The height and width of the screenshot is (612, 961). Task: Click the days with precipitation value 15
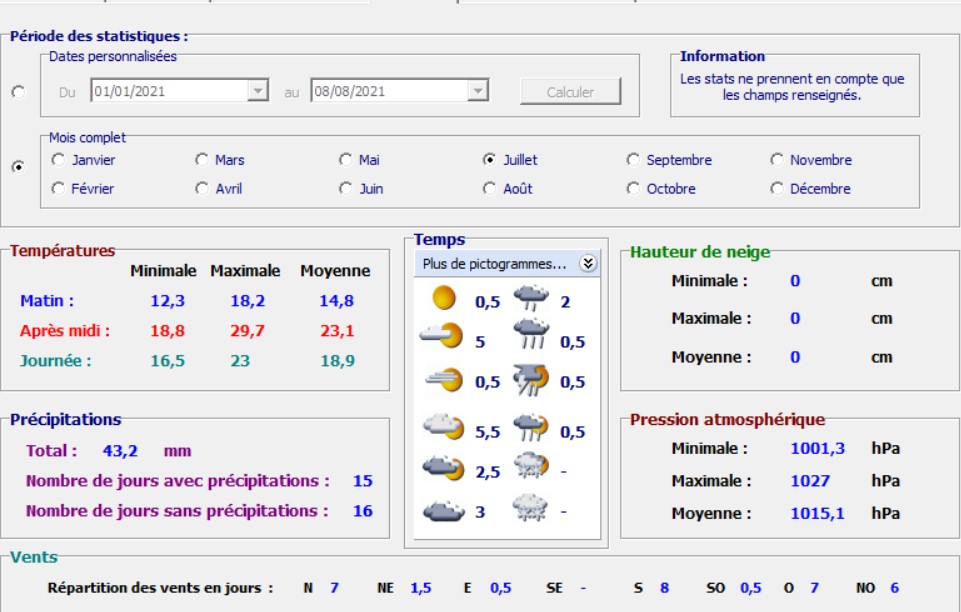click(362, 481)
